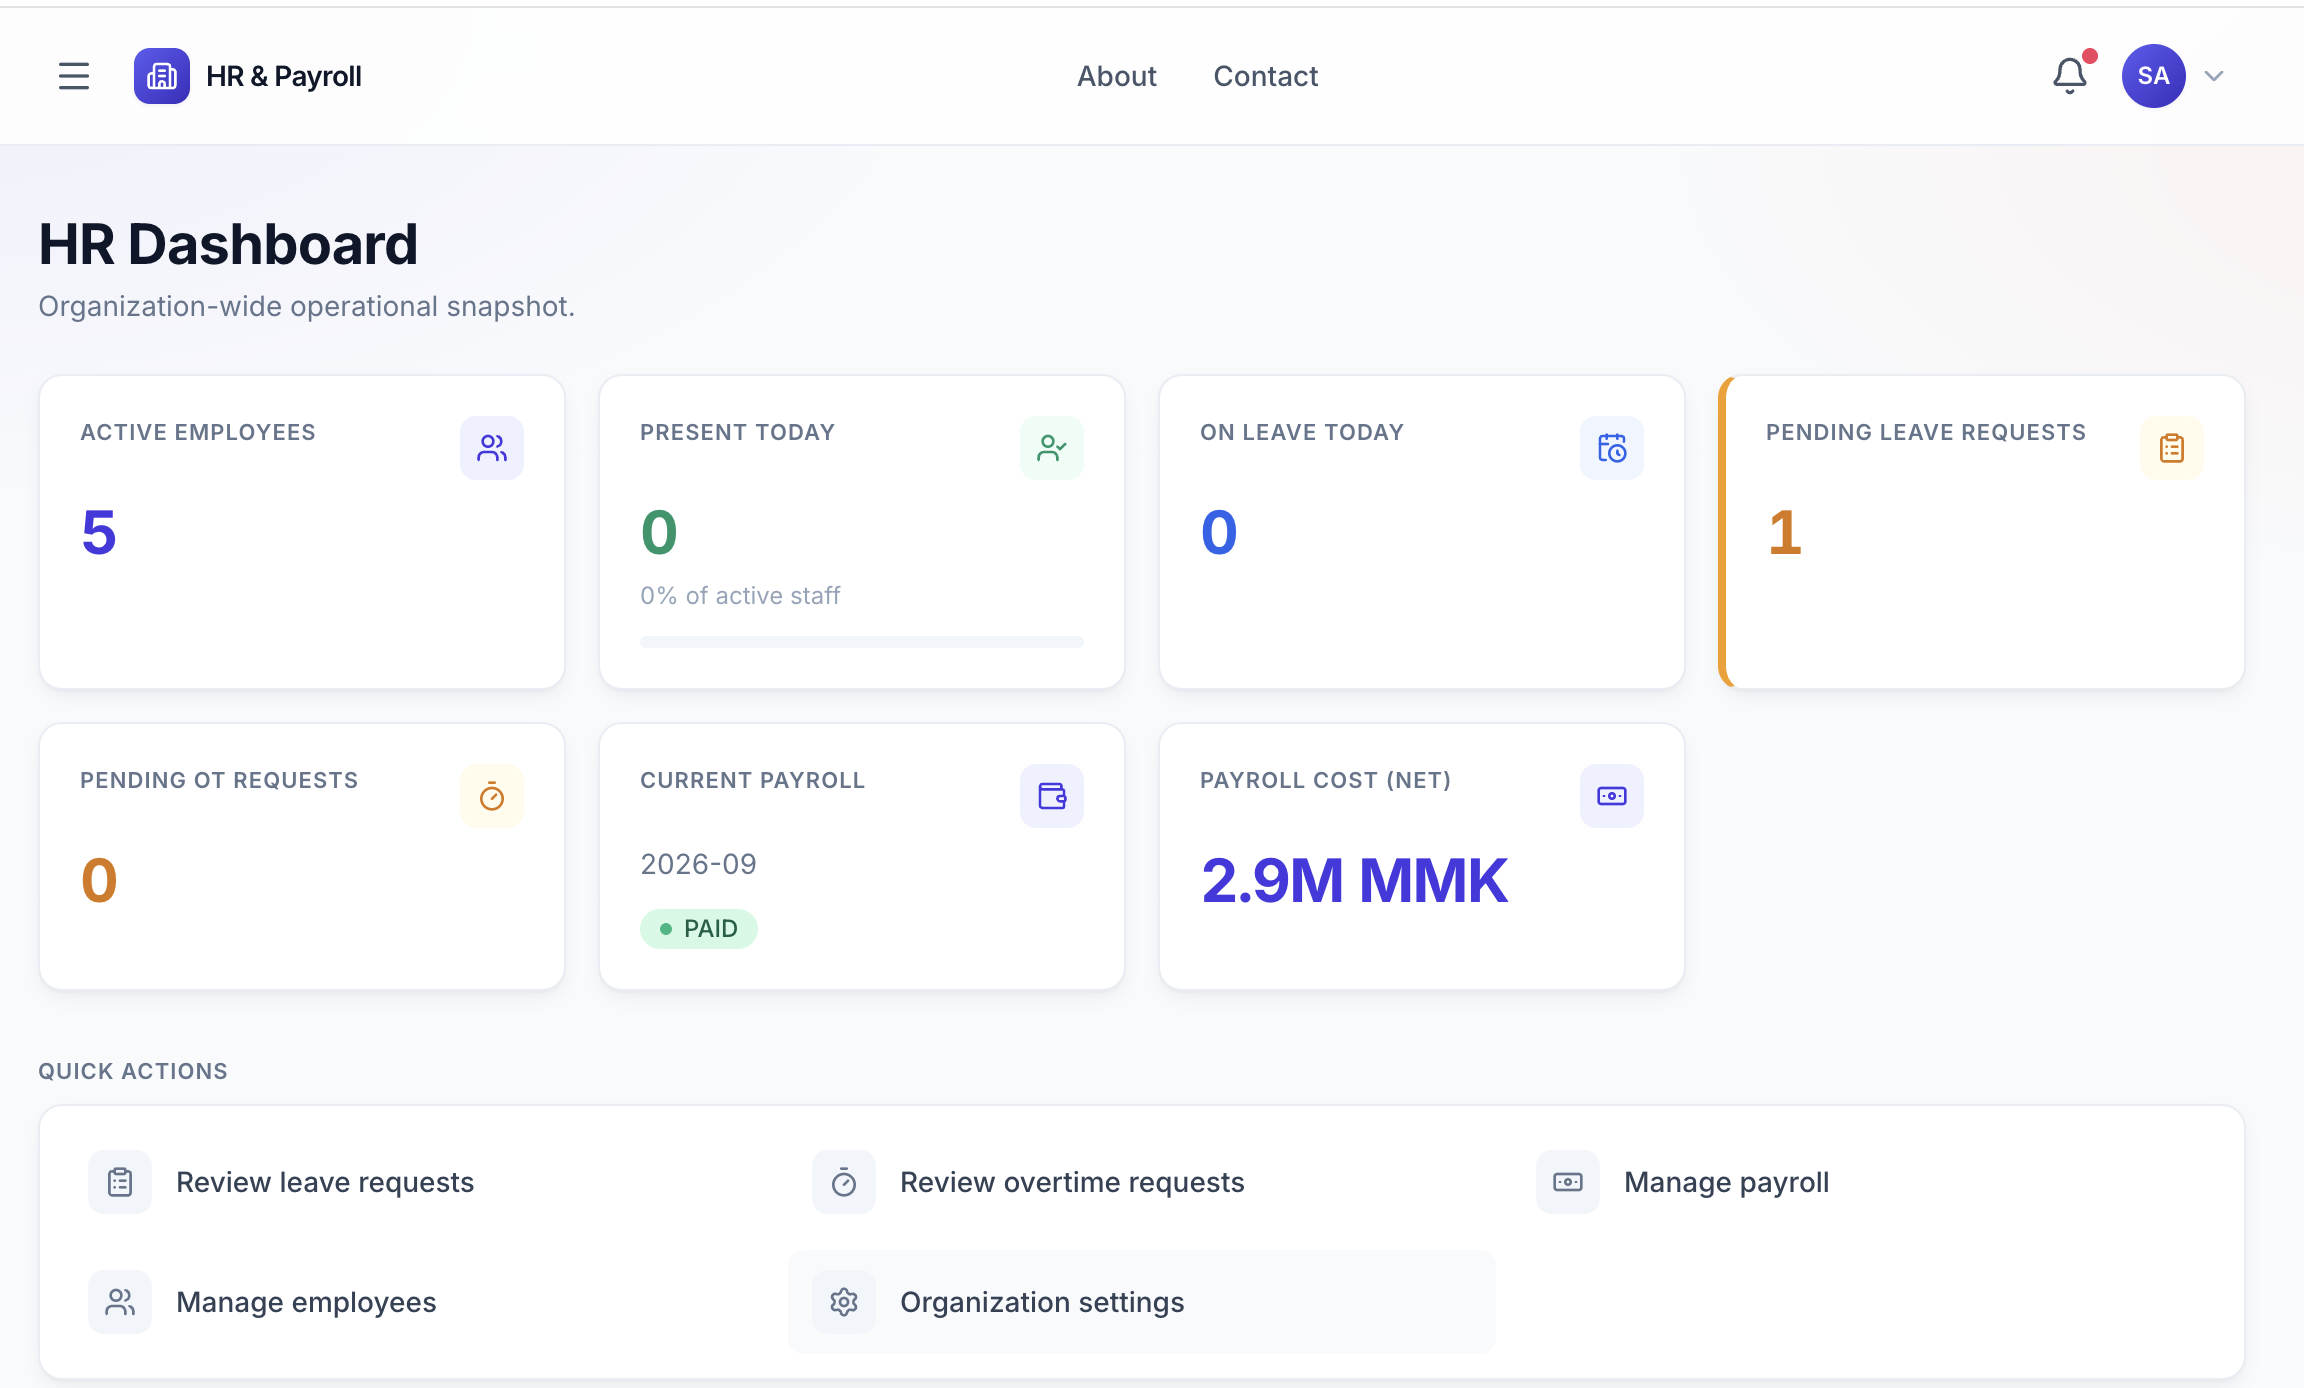The height and width of the screenshot is (1388, 2304).
Task: Go to the About page
Action: pos(1117,76)
